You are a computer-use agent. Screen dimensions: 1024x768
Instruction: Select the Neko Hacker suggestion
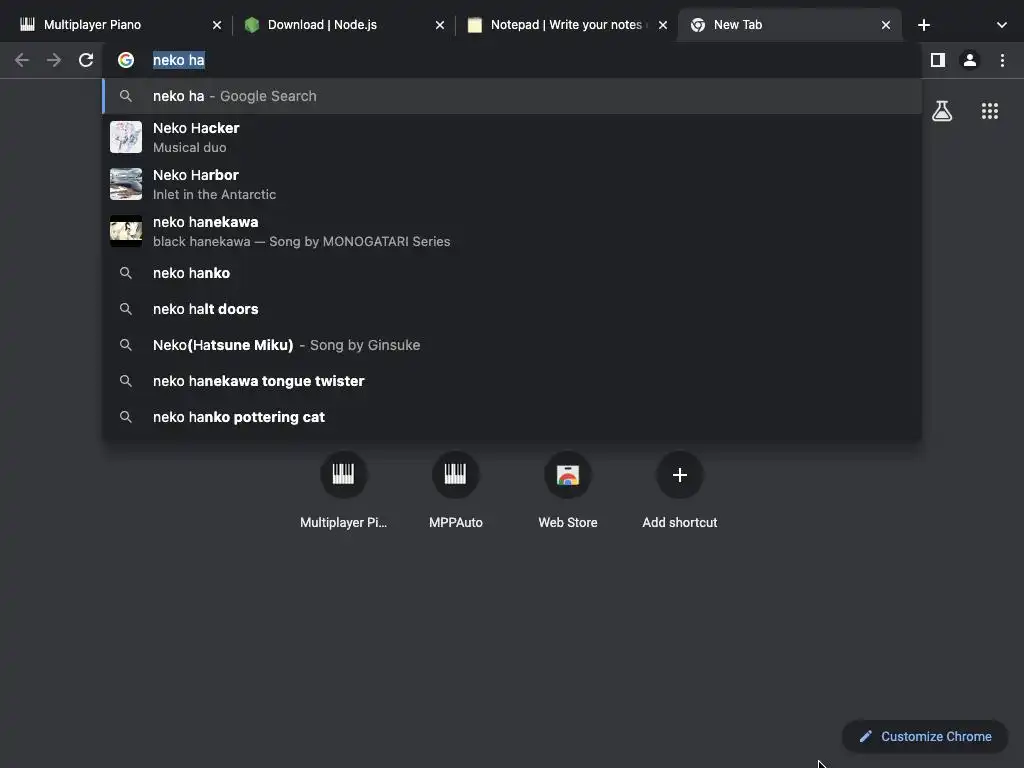coord(512,137)
